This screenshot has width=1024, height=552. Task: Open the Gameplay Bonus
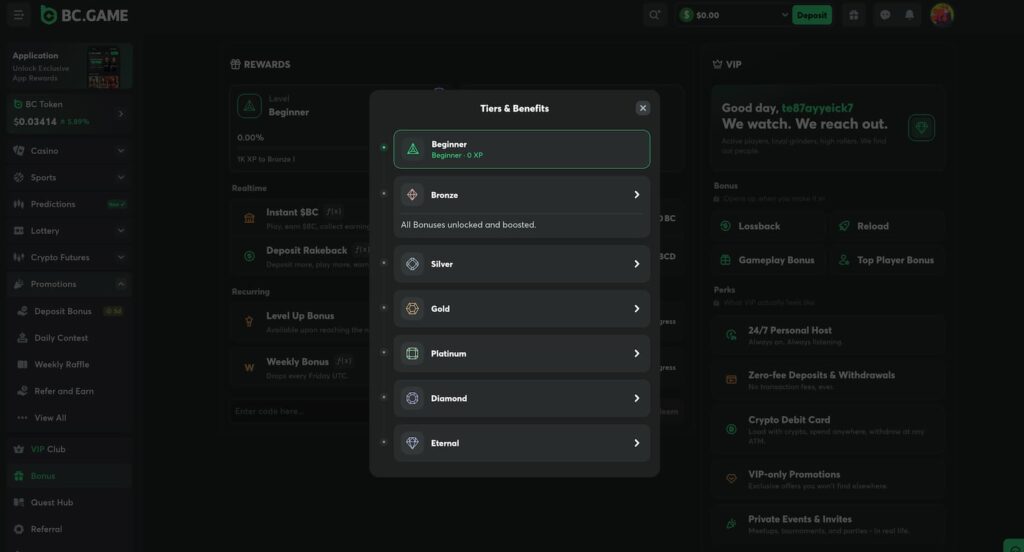769,260
